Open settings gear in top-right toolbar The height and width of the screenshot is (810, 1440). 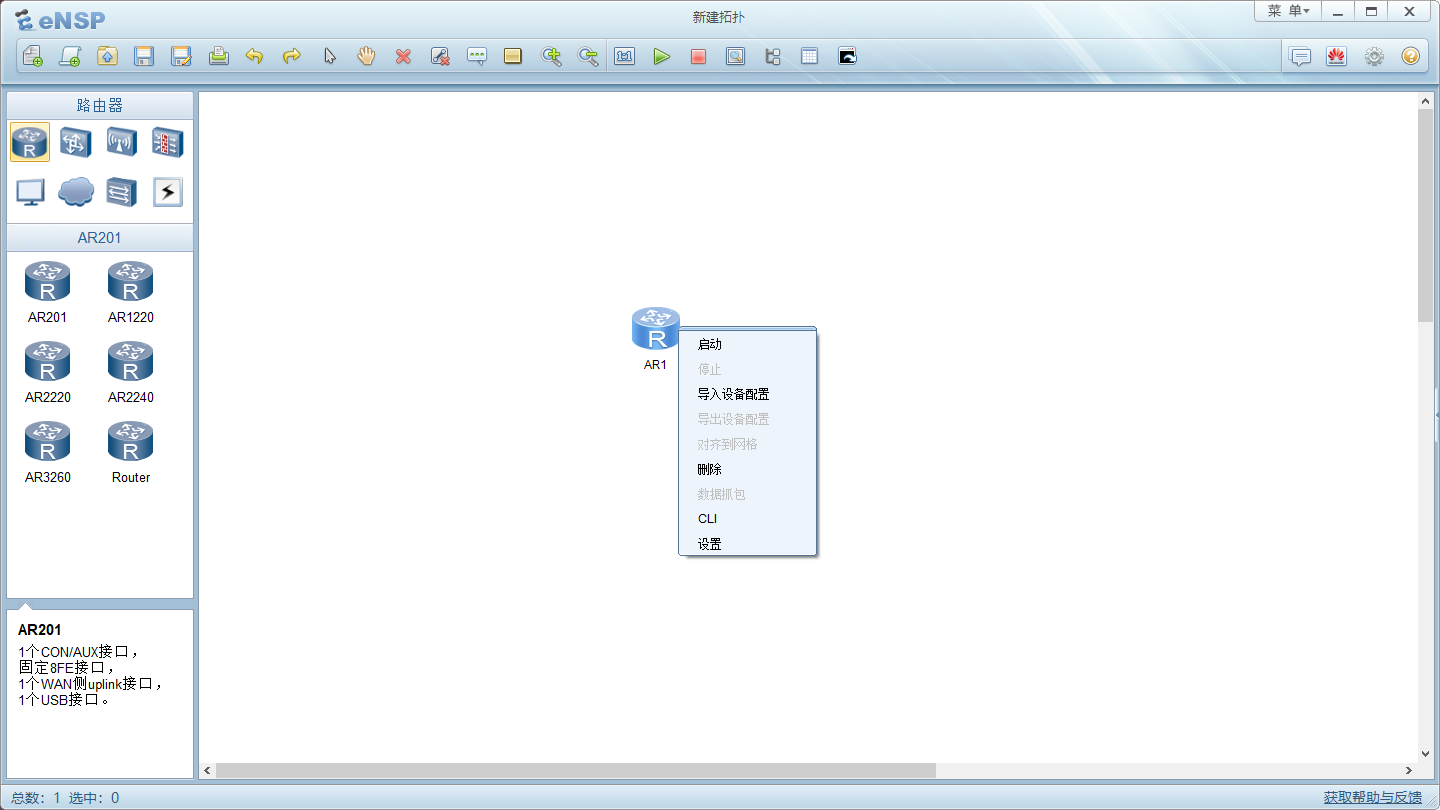[1374, 56]
